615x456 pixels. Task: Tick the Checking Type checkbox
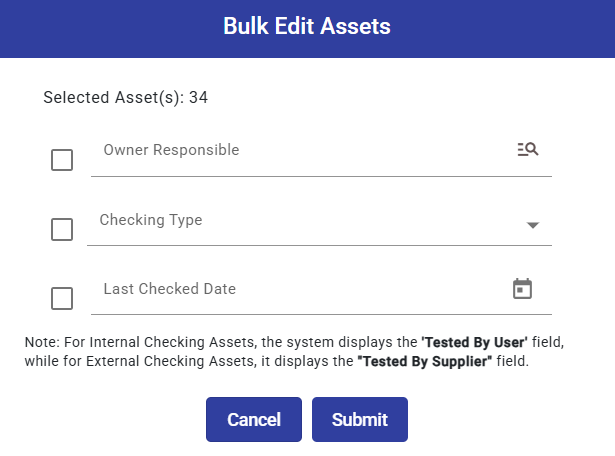pos(62,229)
